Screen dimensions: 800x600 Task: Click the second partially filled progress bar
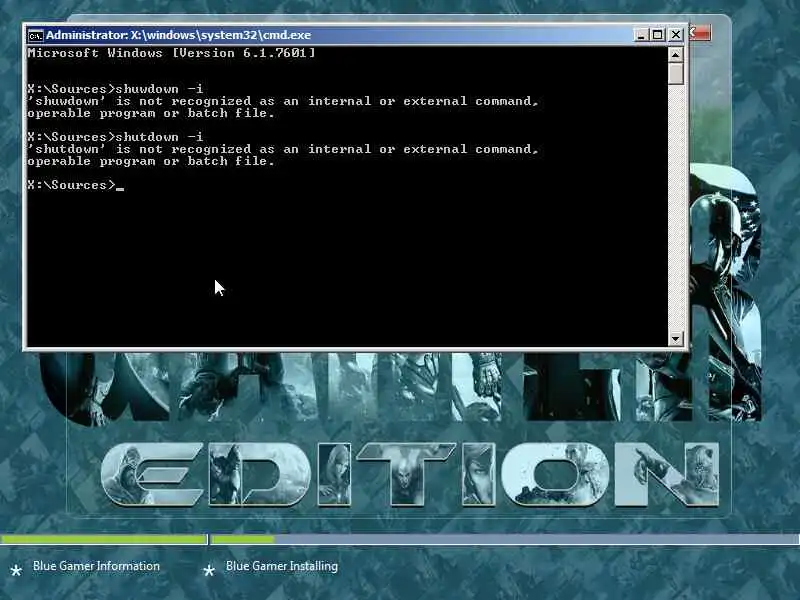click(505, 539)
